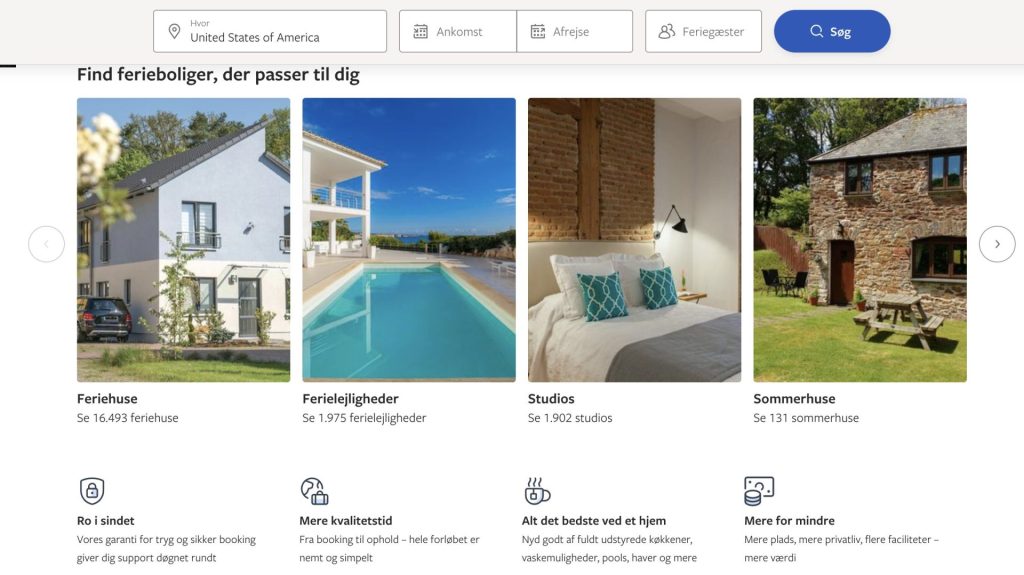The width and height of the screenshot is (1024, 575).
Task: Follow the Se 1.902 studios link
Action: 570,418
